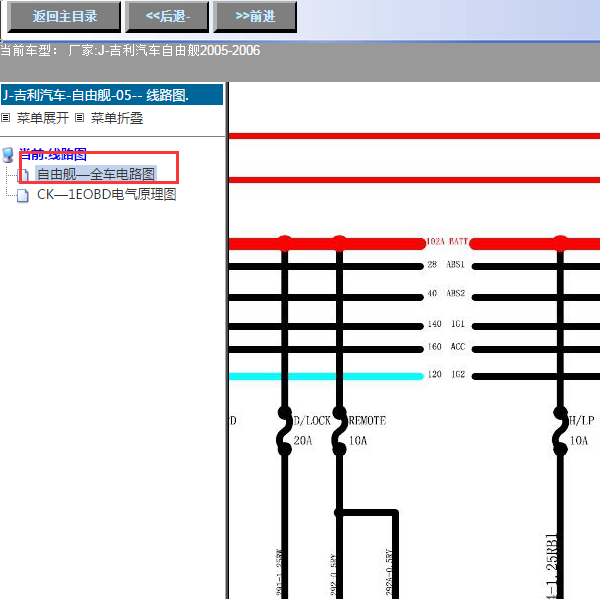Click the H/LP 10A fuse symbol
The image size is (600, 599).
tap(560, 431)
